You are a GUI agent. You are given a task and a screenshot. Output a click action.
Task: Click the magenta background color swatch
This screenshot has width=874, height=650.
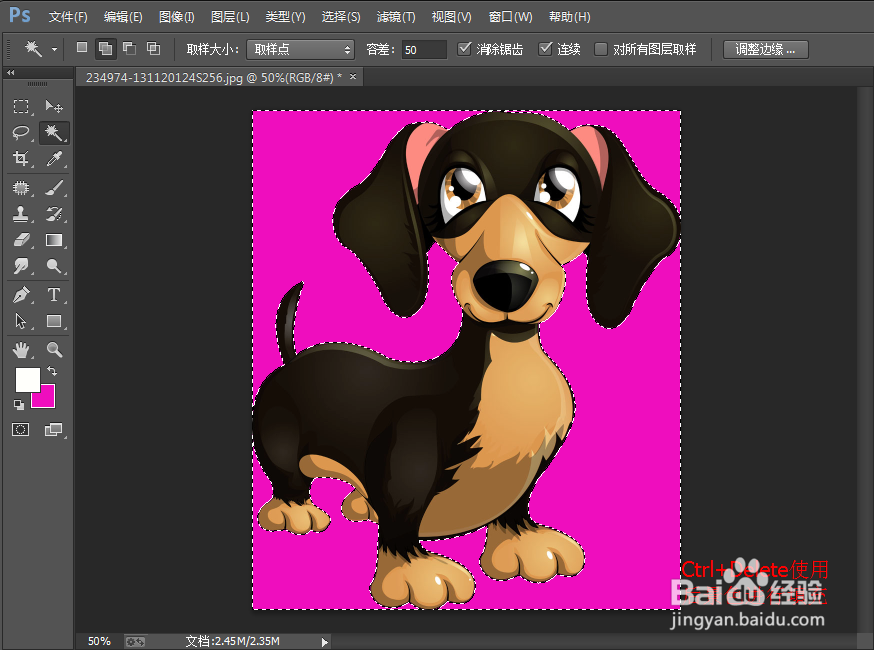click(x=47, y=399)
